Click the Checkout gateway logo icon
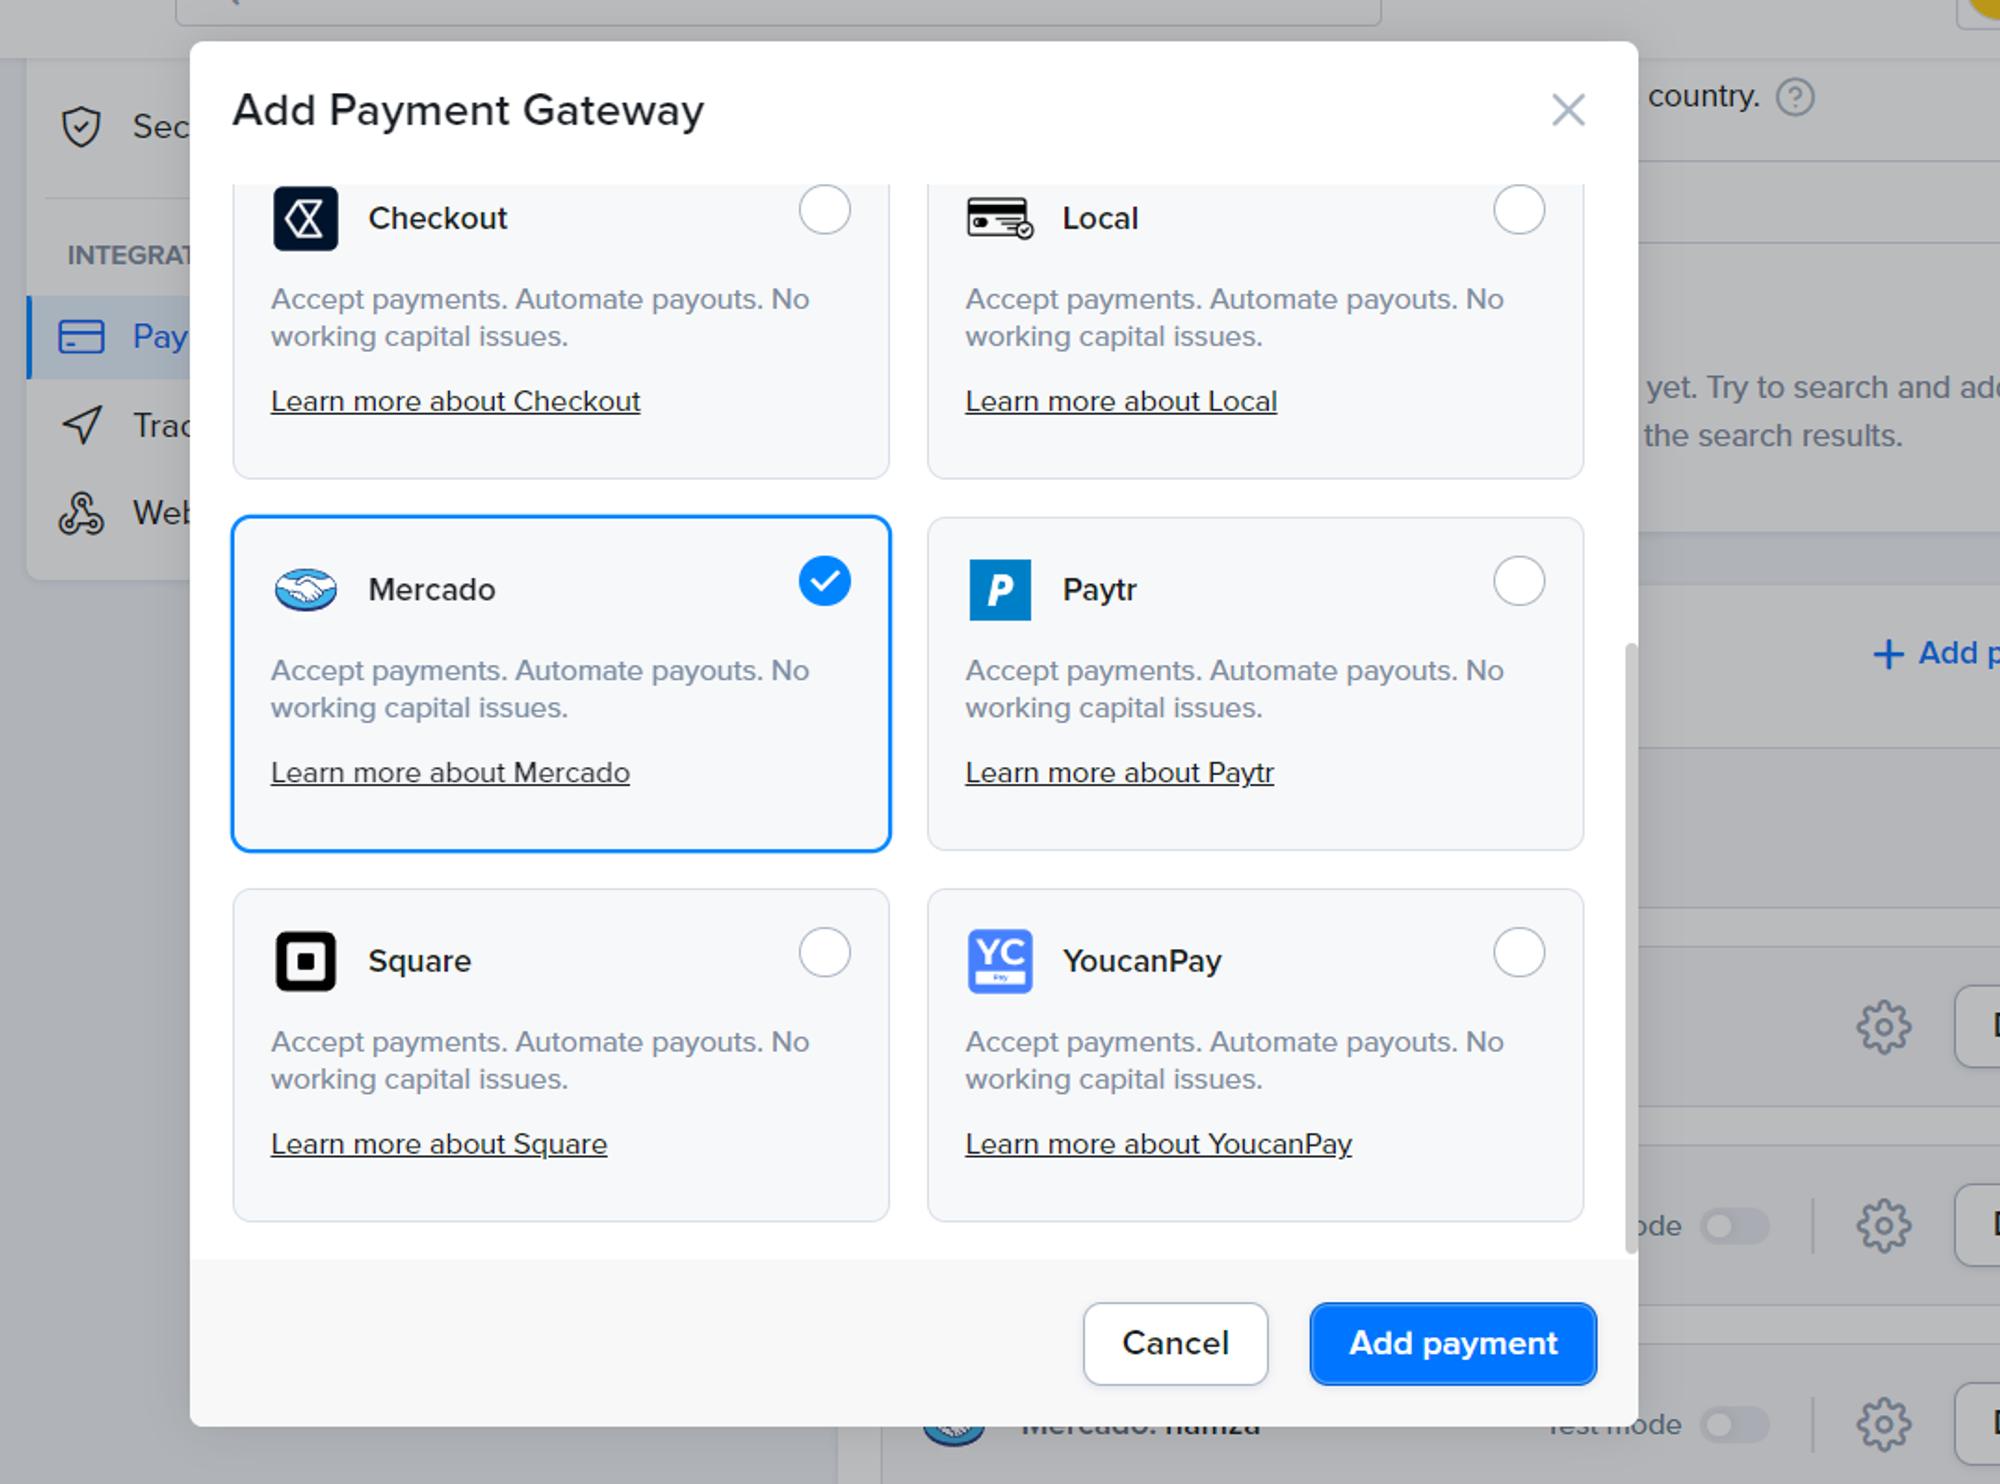 pyautogui.click(x=305, y=218)
